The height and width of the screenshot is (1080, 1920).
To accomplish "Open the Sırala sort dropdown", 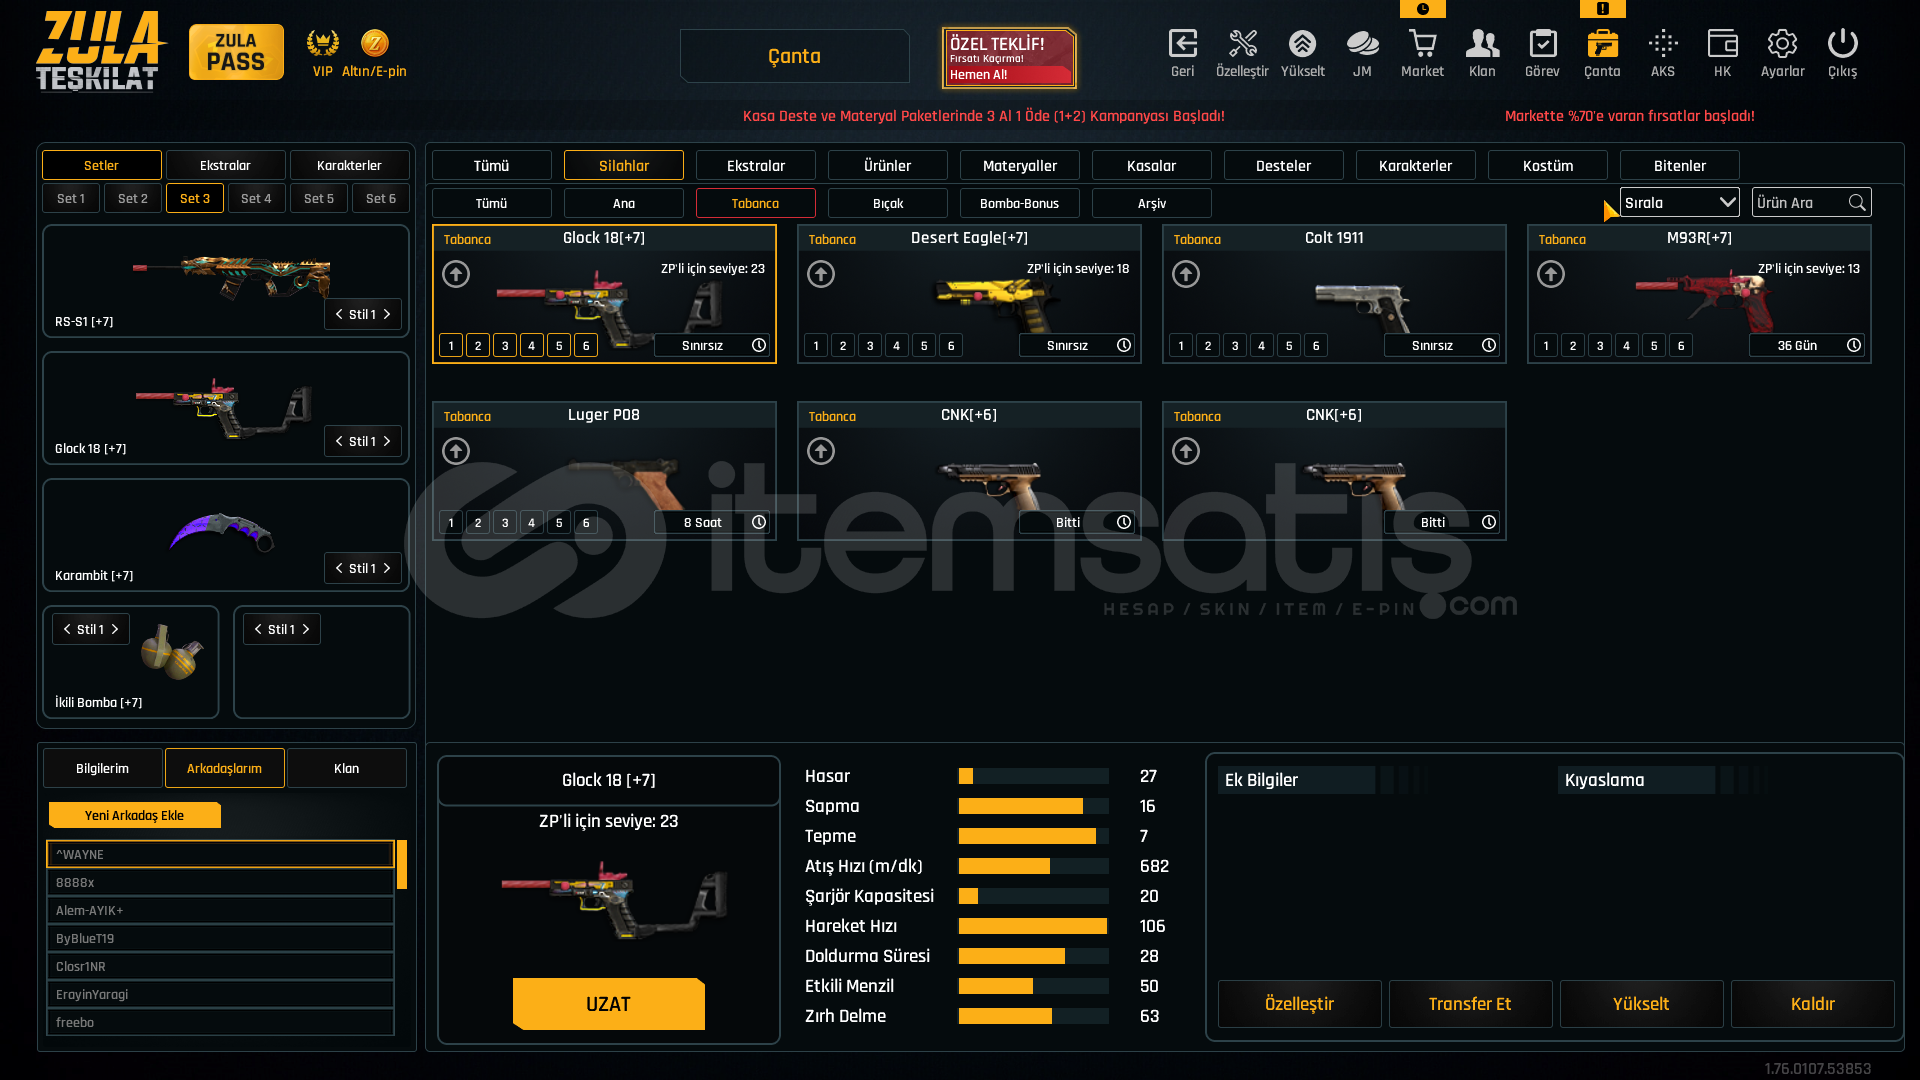I will tap(1679, 203).
